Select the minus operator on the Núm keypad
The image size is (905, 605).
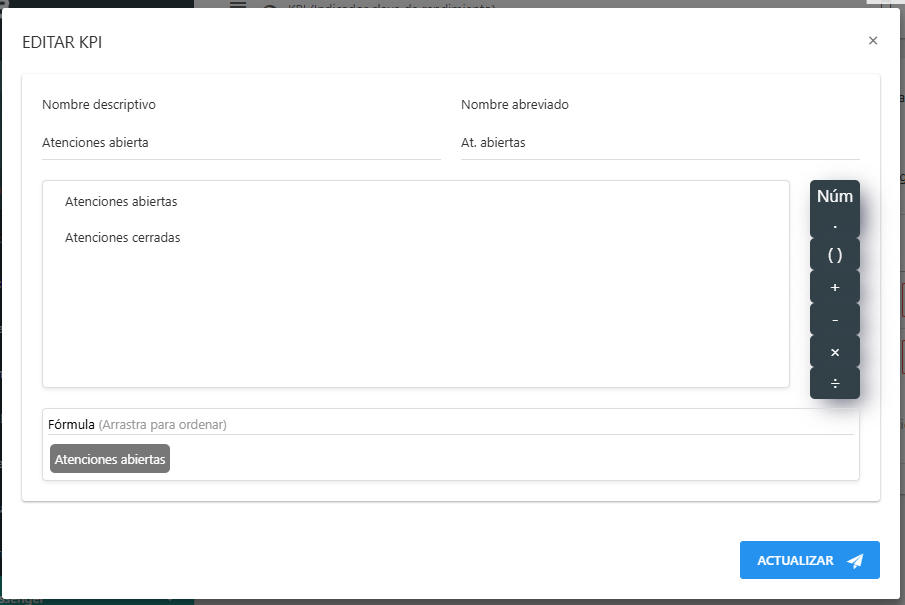[x=835, y=320]
